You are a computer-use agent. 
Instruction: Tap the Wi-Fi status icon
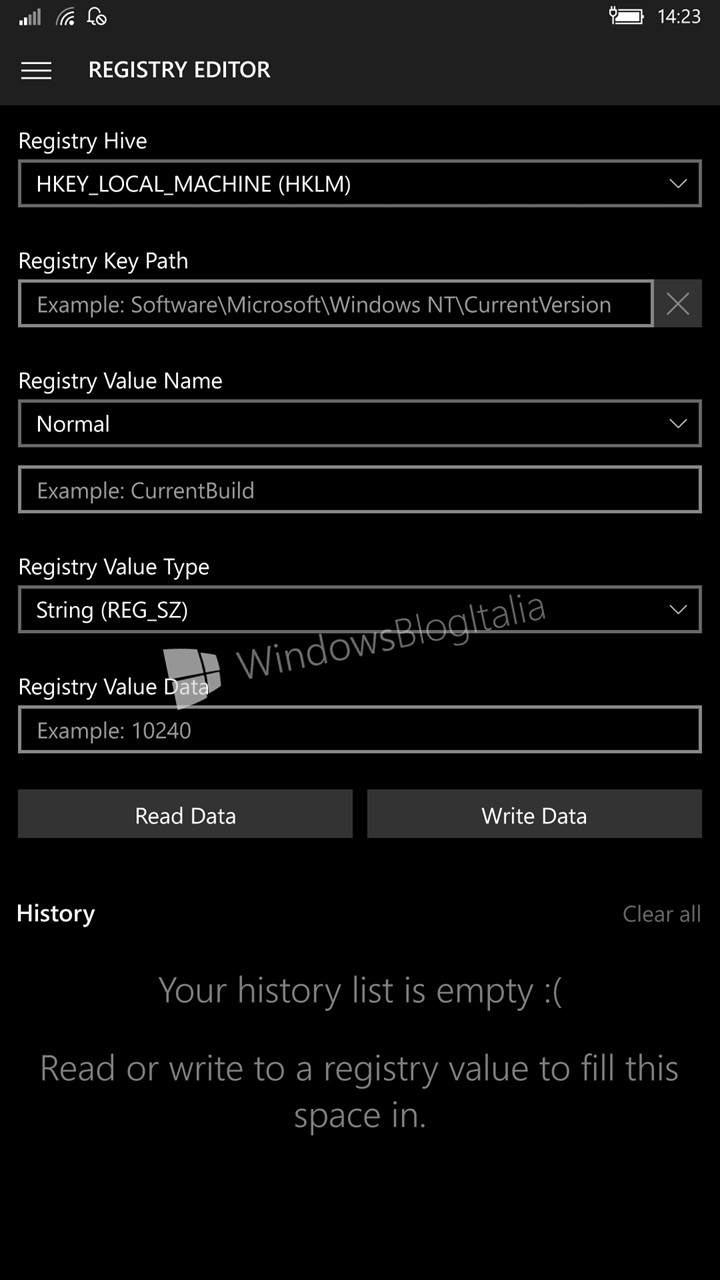pyautogui.click(x=66, y=17)
